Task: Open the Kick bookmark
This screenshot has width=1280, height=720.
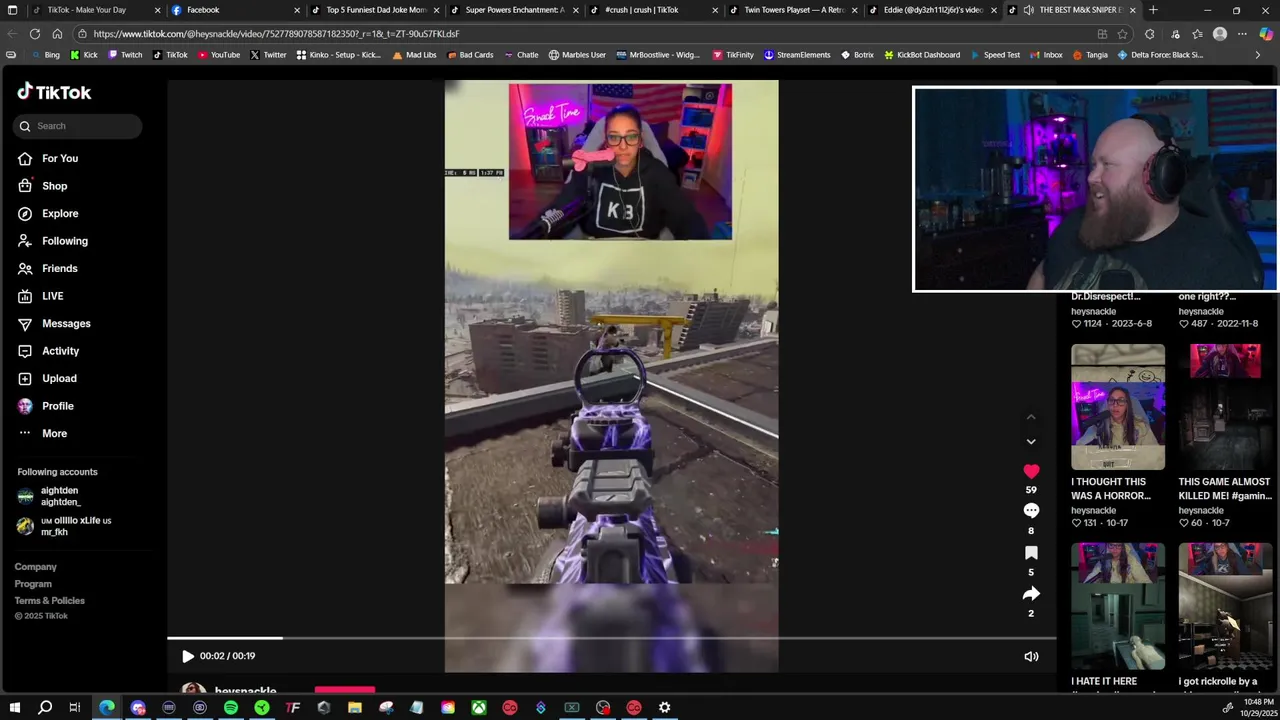Action: (x=83, y=55)
